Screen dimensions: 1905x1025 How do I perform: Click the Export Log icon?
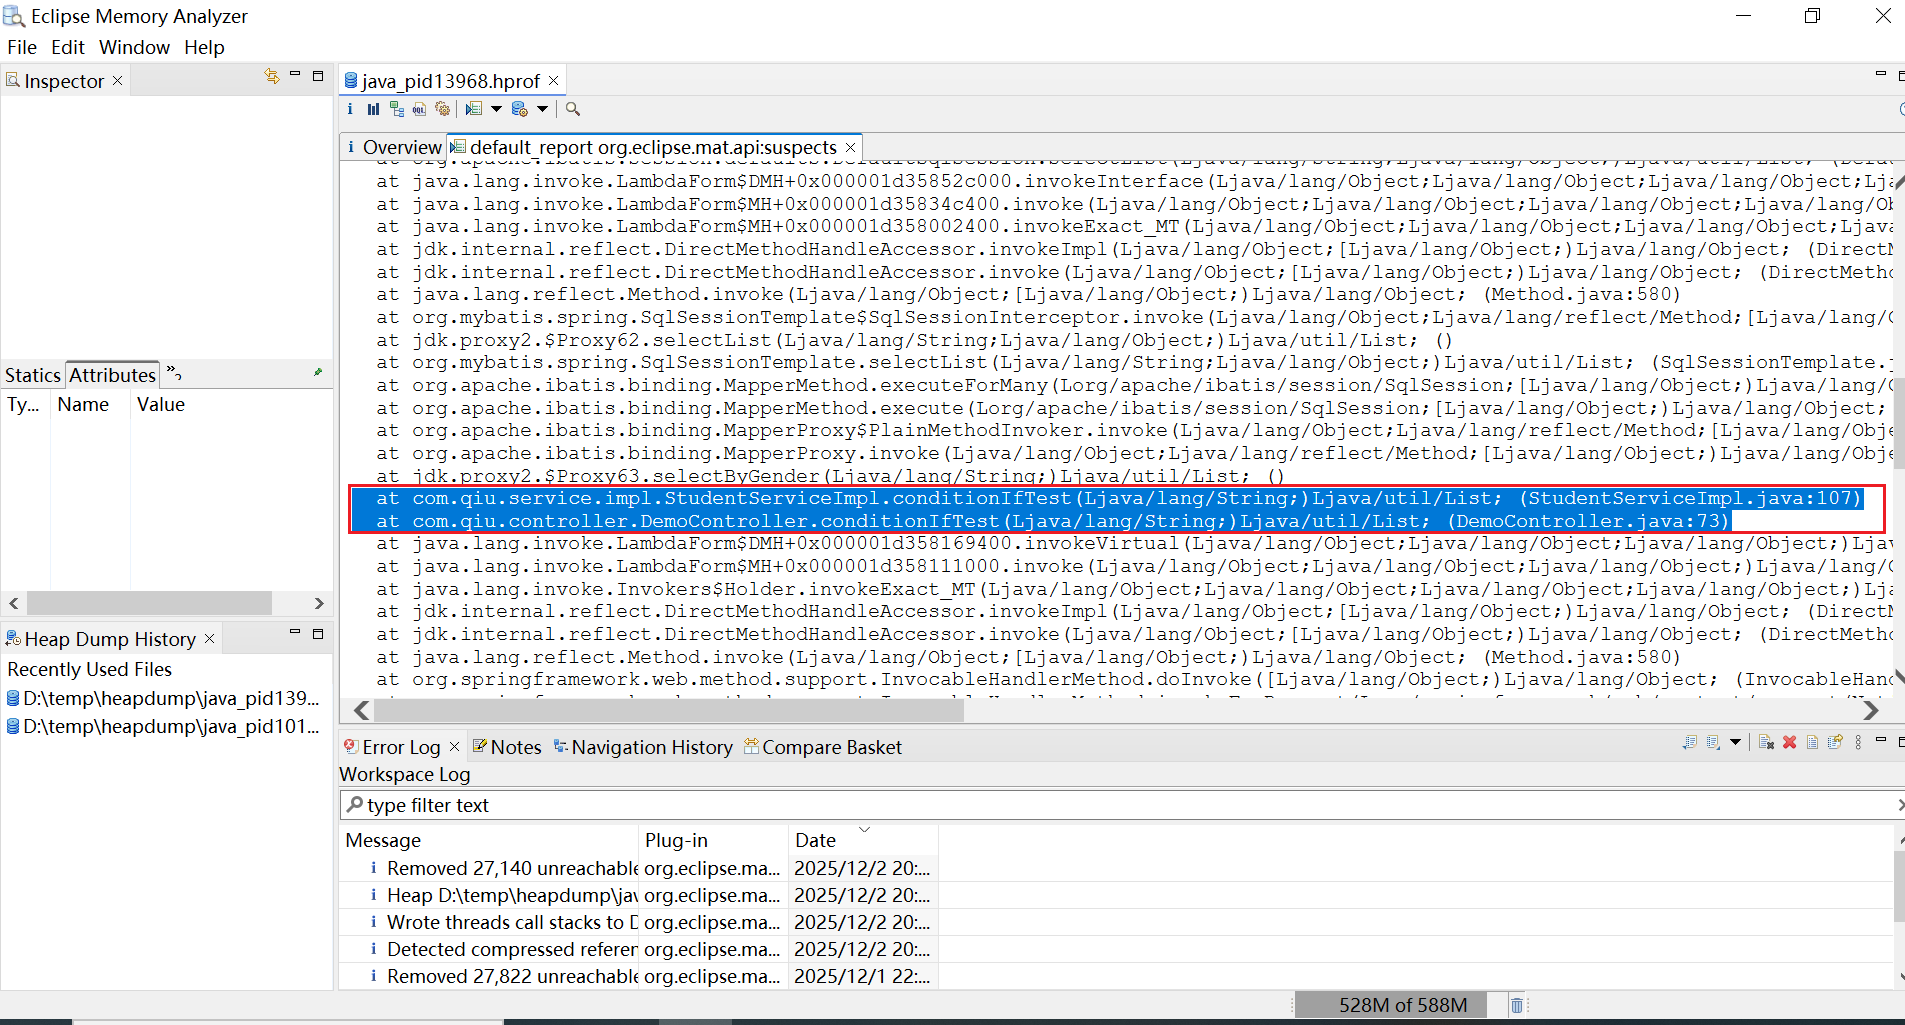pos(1690,742)
